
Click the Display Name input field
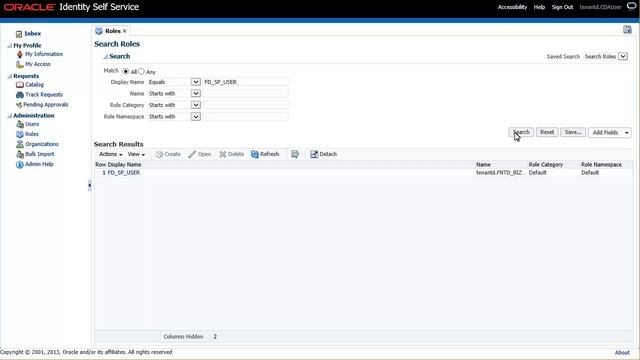point(246,82)
